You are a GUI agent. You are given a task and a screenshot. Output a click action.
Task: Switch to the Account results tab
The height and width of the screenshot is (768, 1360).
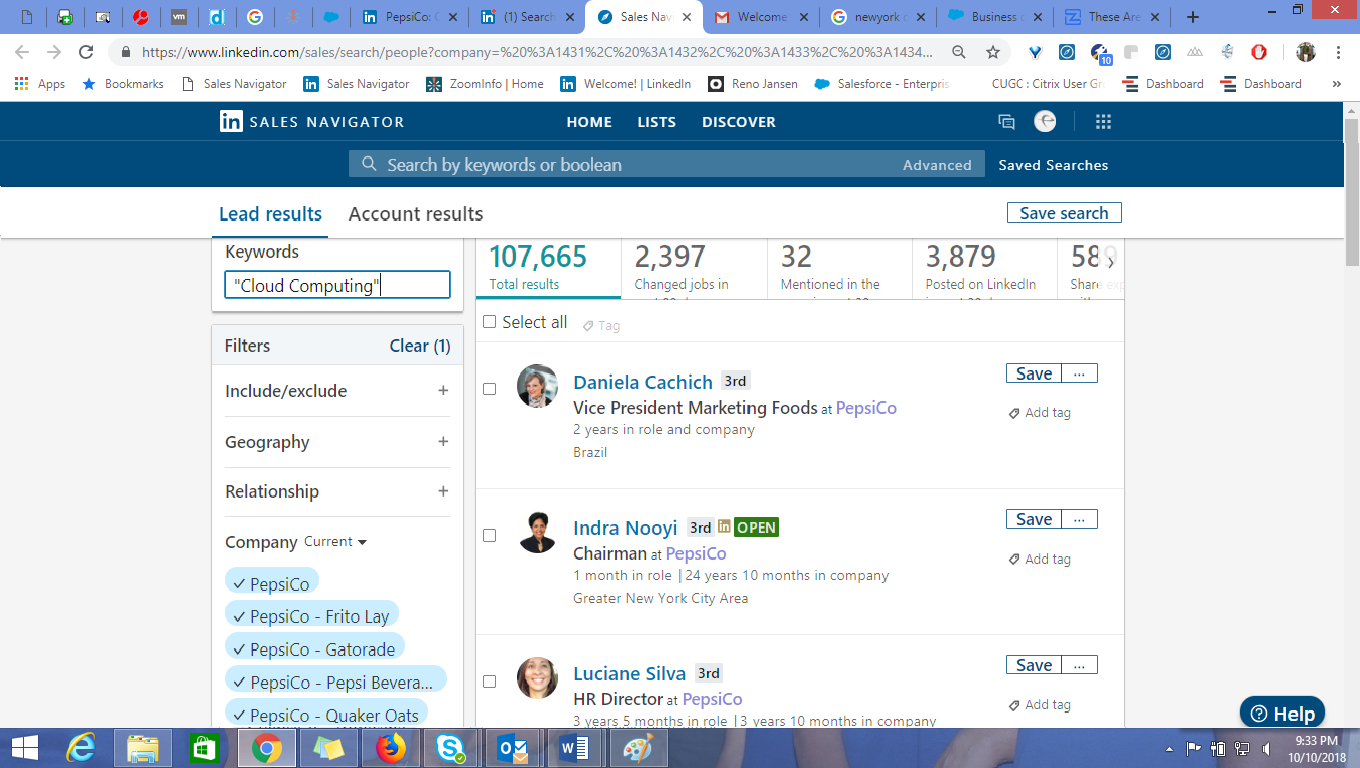pyautogui.click(x=415, y=214)
